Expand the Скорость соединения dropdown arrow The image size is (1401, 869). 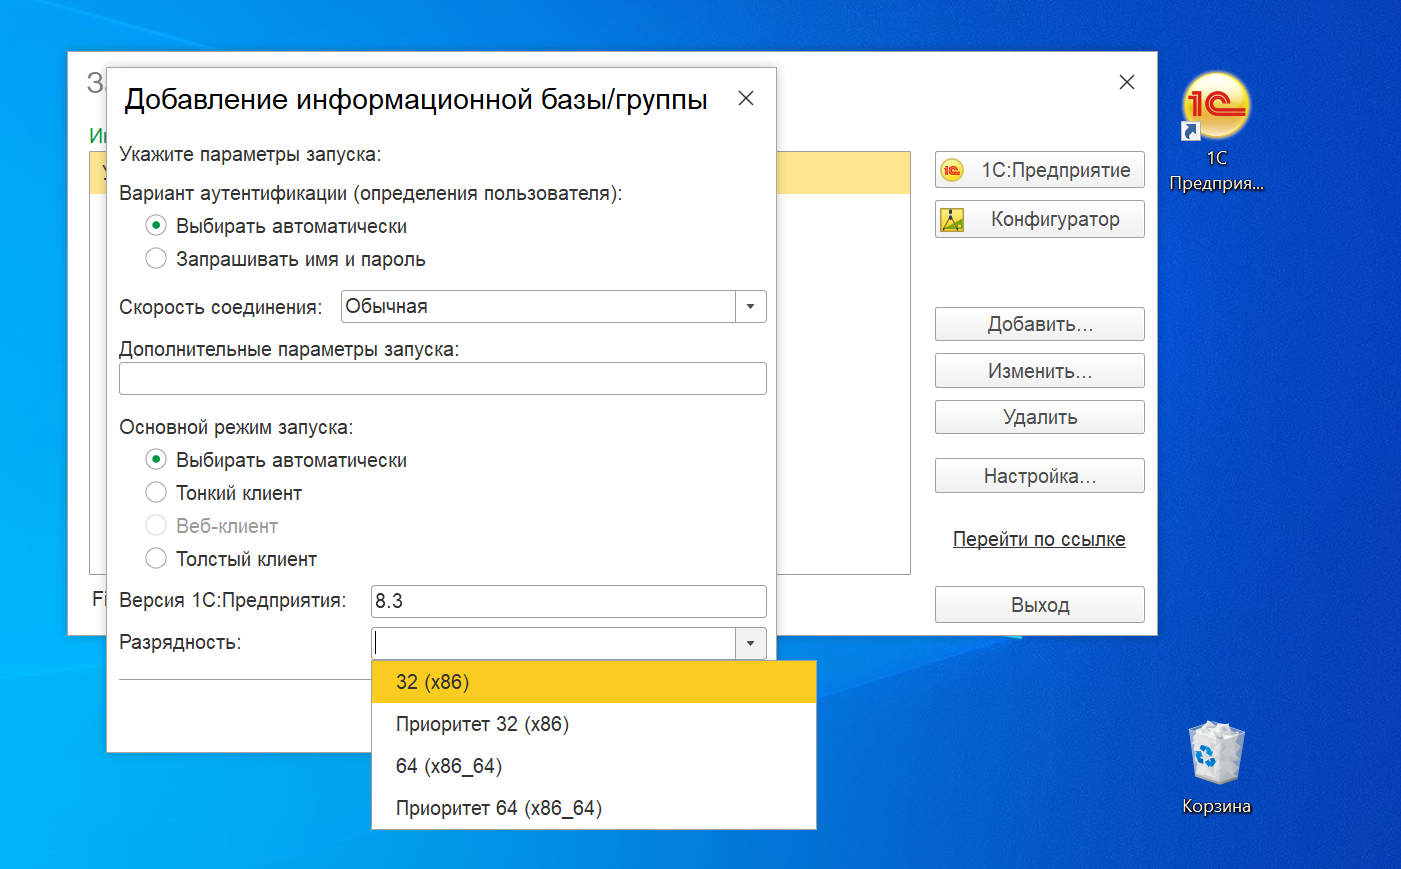(751, 307)
